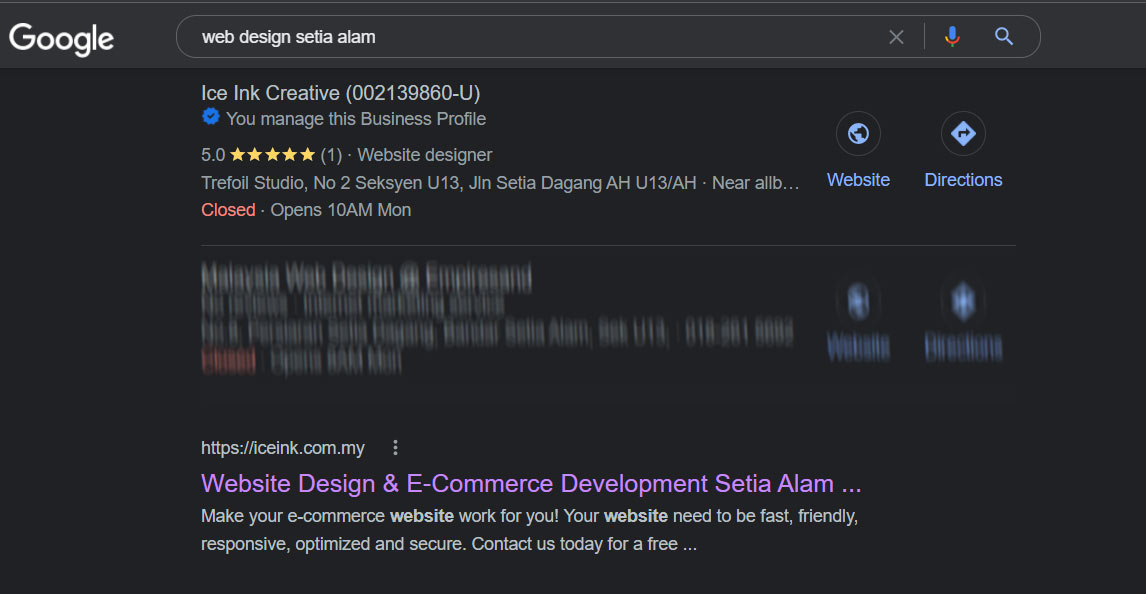Open the Ice Ink Creative business listing title
This screenshot has width=1146, height=594.
(340, 93)
